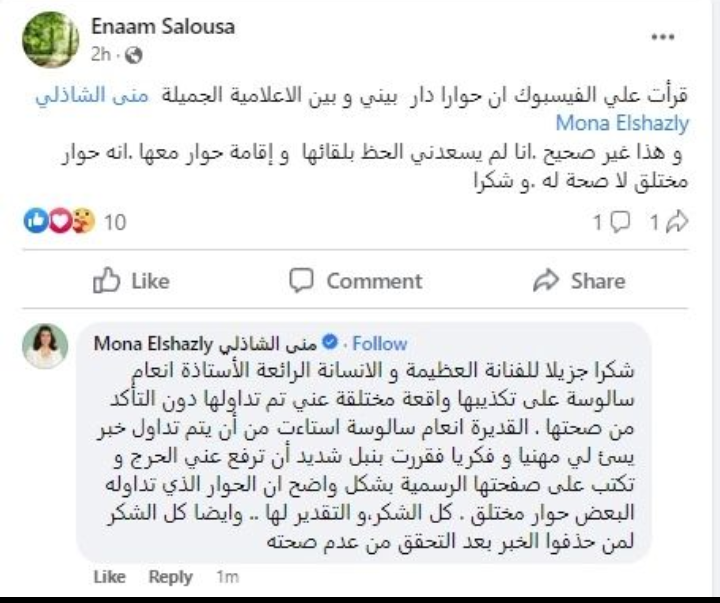
Task: Open the three-dot post options menu
Action: tap(664, 37)
